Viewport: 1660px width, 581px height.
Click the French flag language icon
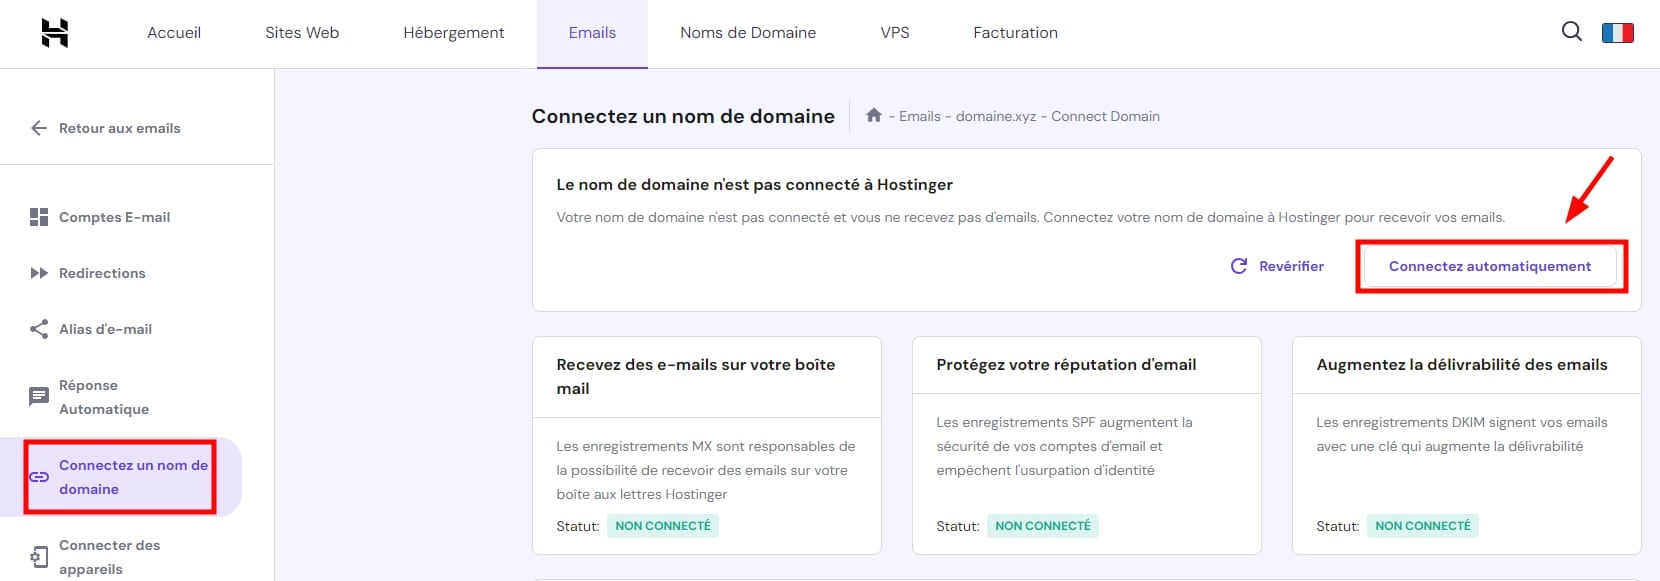(x=1617, y=33)
